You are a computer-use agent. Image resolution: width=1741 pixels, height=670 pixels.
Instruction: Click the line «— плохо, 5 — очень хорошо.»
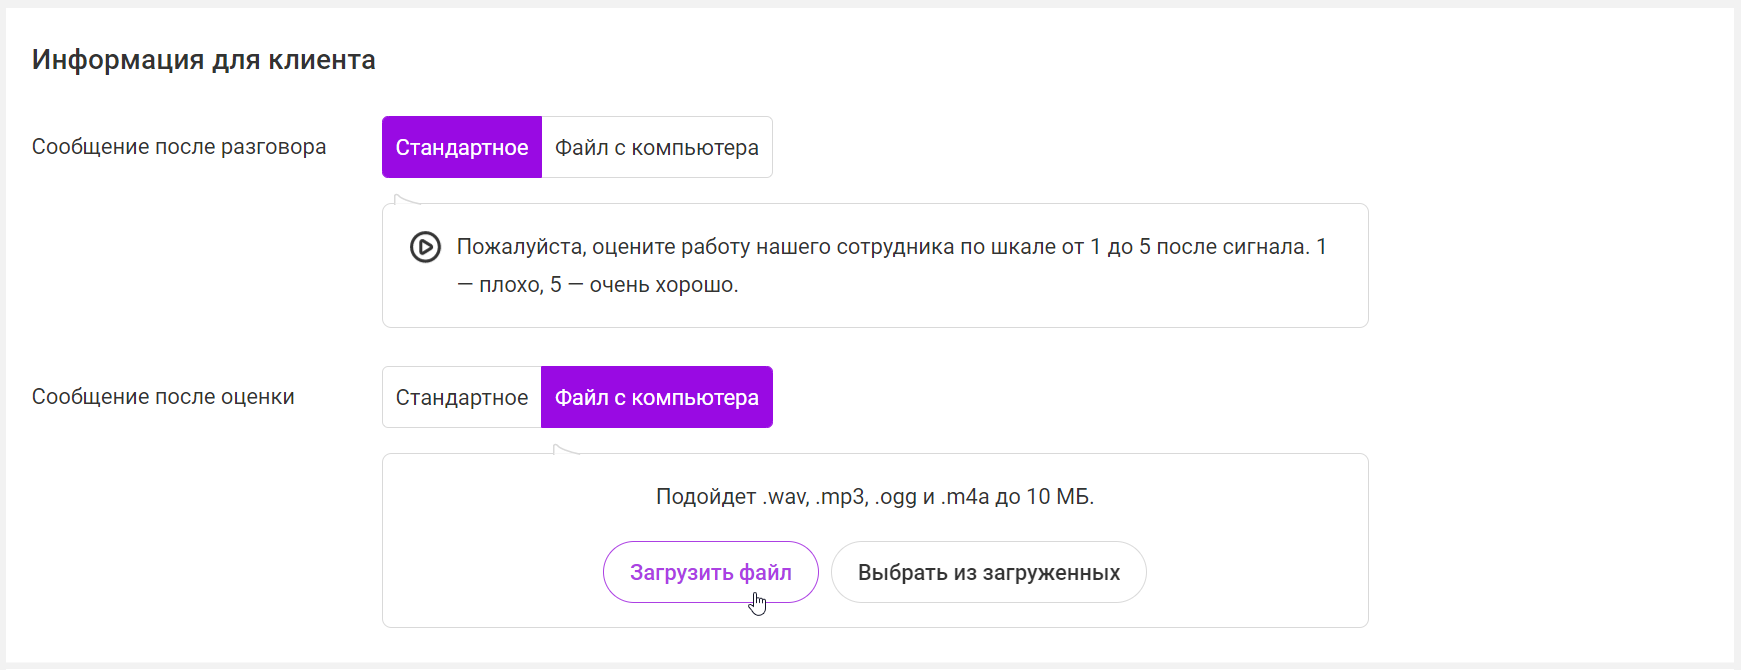pos(598,285)
